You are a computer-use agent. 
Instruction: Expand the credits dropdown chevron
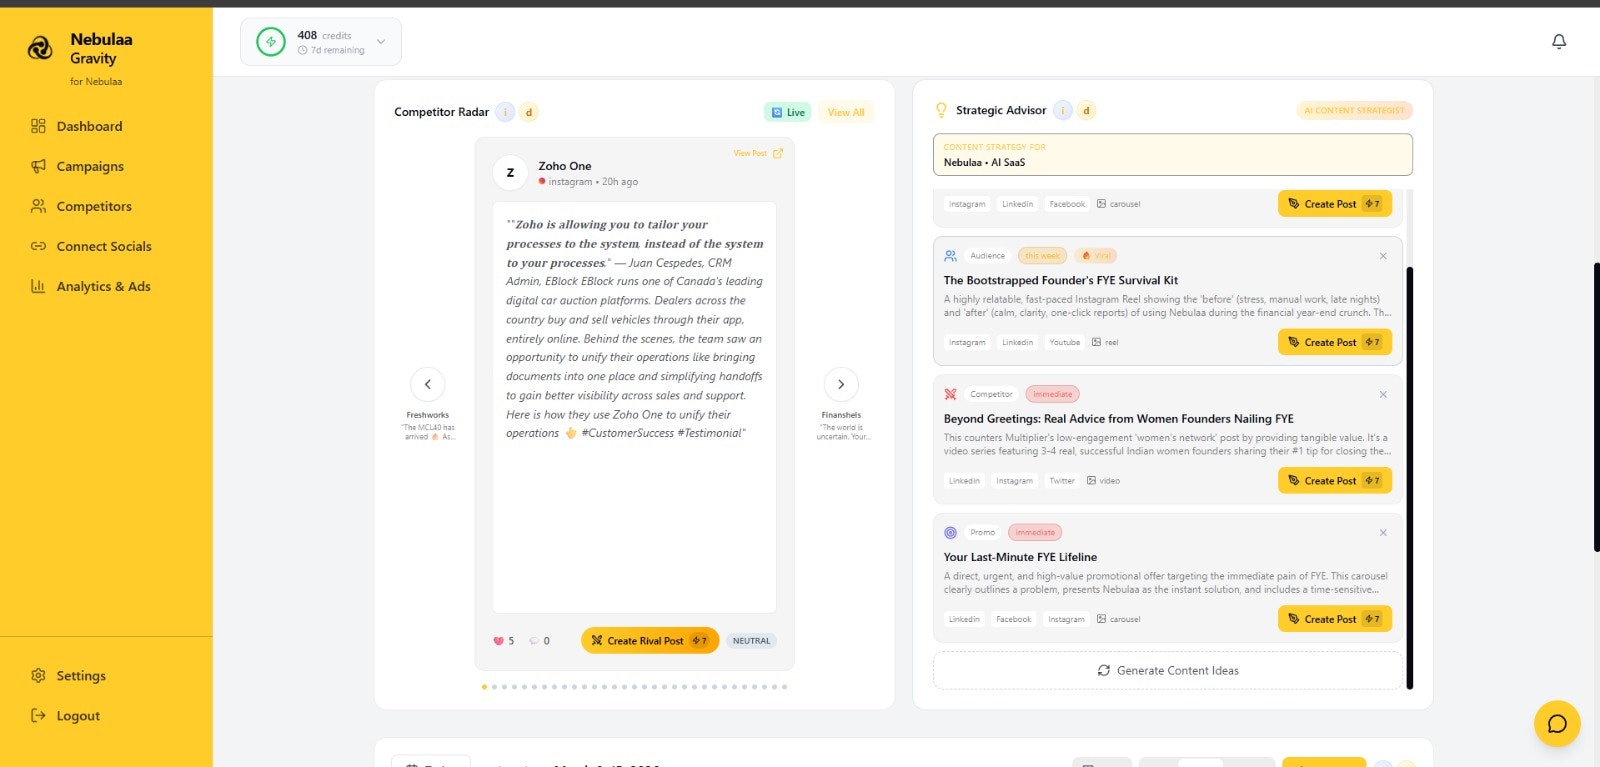(381, 42)
